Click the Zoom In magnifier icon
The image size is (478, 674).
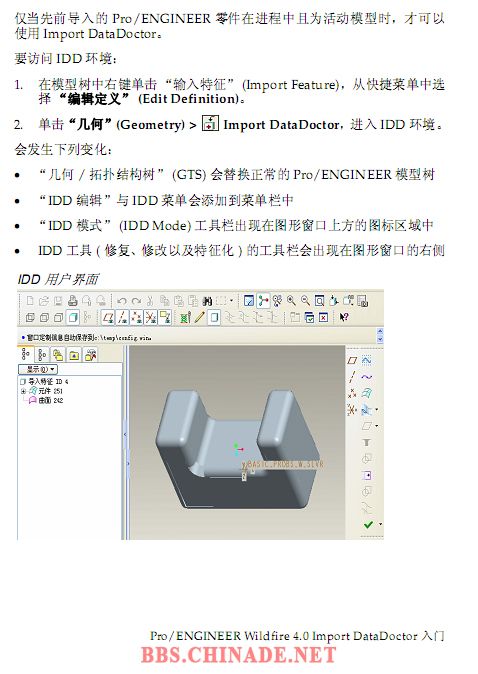(291, 300)
